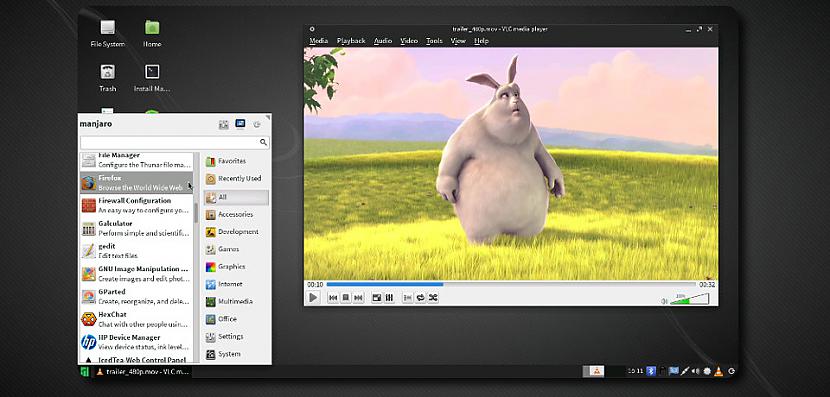
Task: Select the Multimedia category
Action: pos(237,302)
